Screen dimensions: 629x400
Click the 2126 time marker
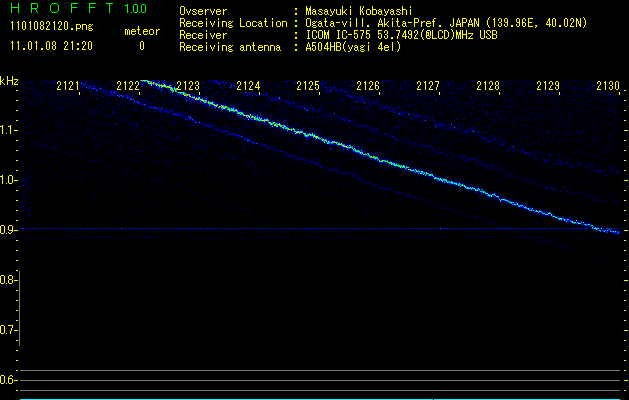point(368,86)
